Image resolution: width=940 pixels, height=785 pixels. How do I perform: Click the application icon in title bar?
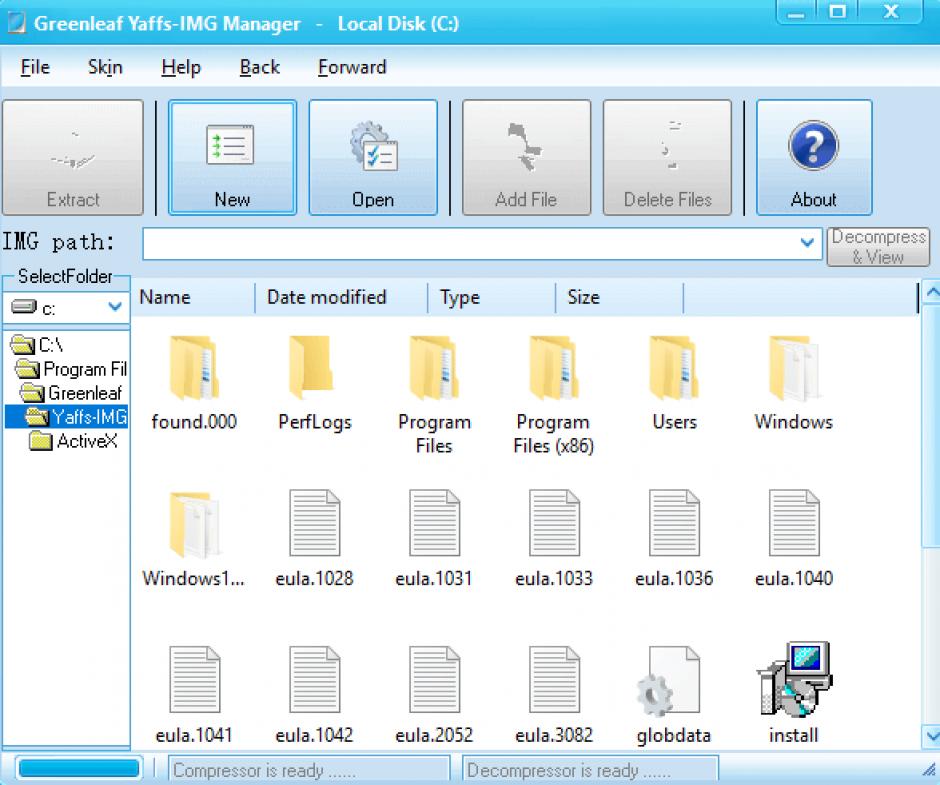(x=16, y=23)
